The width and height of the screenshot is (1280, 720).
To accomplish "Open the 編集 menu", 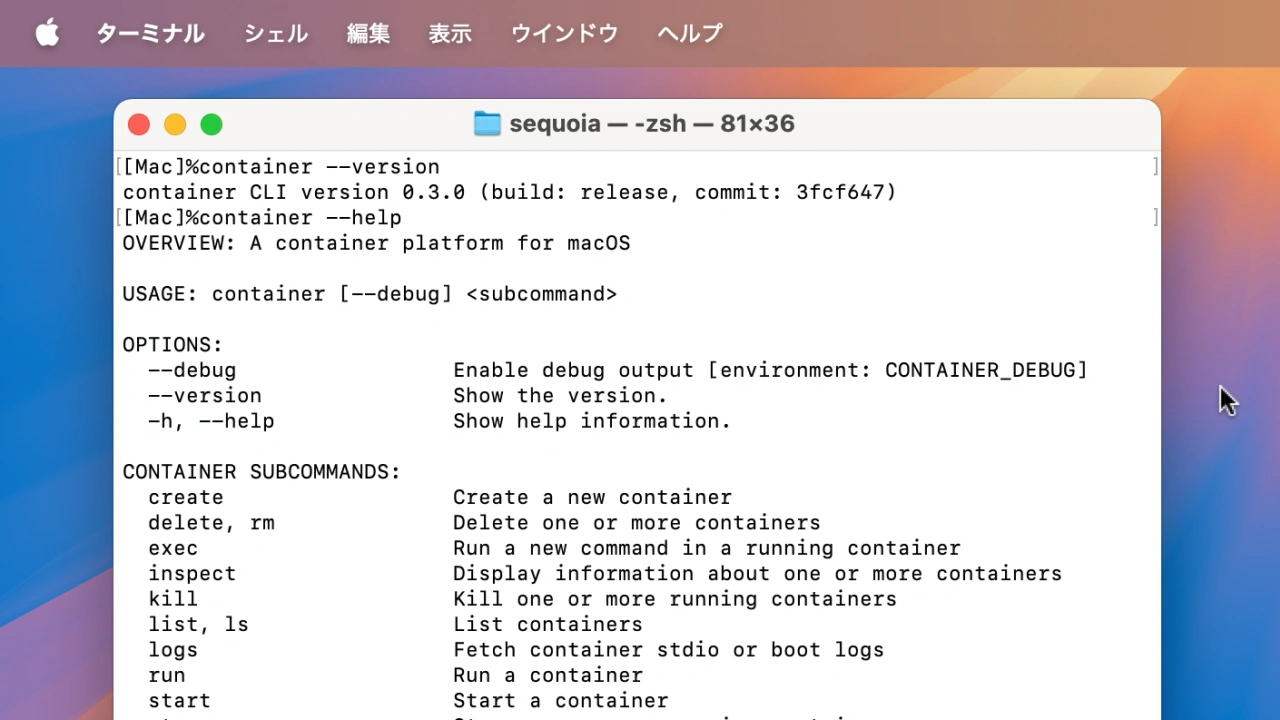I will (x=368, y=33).
